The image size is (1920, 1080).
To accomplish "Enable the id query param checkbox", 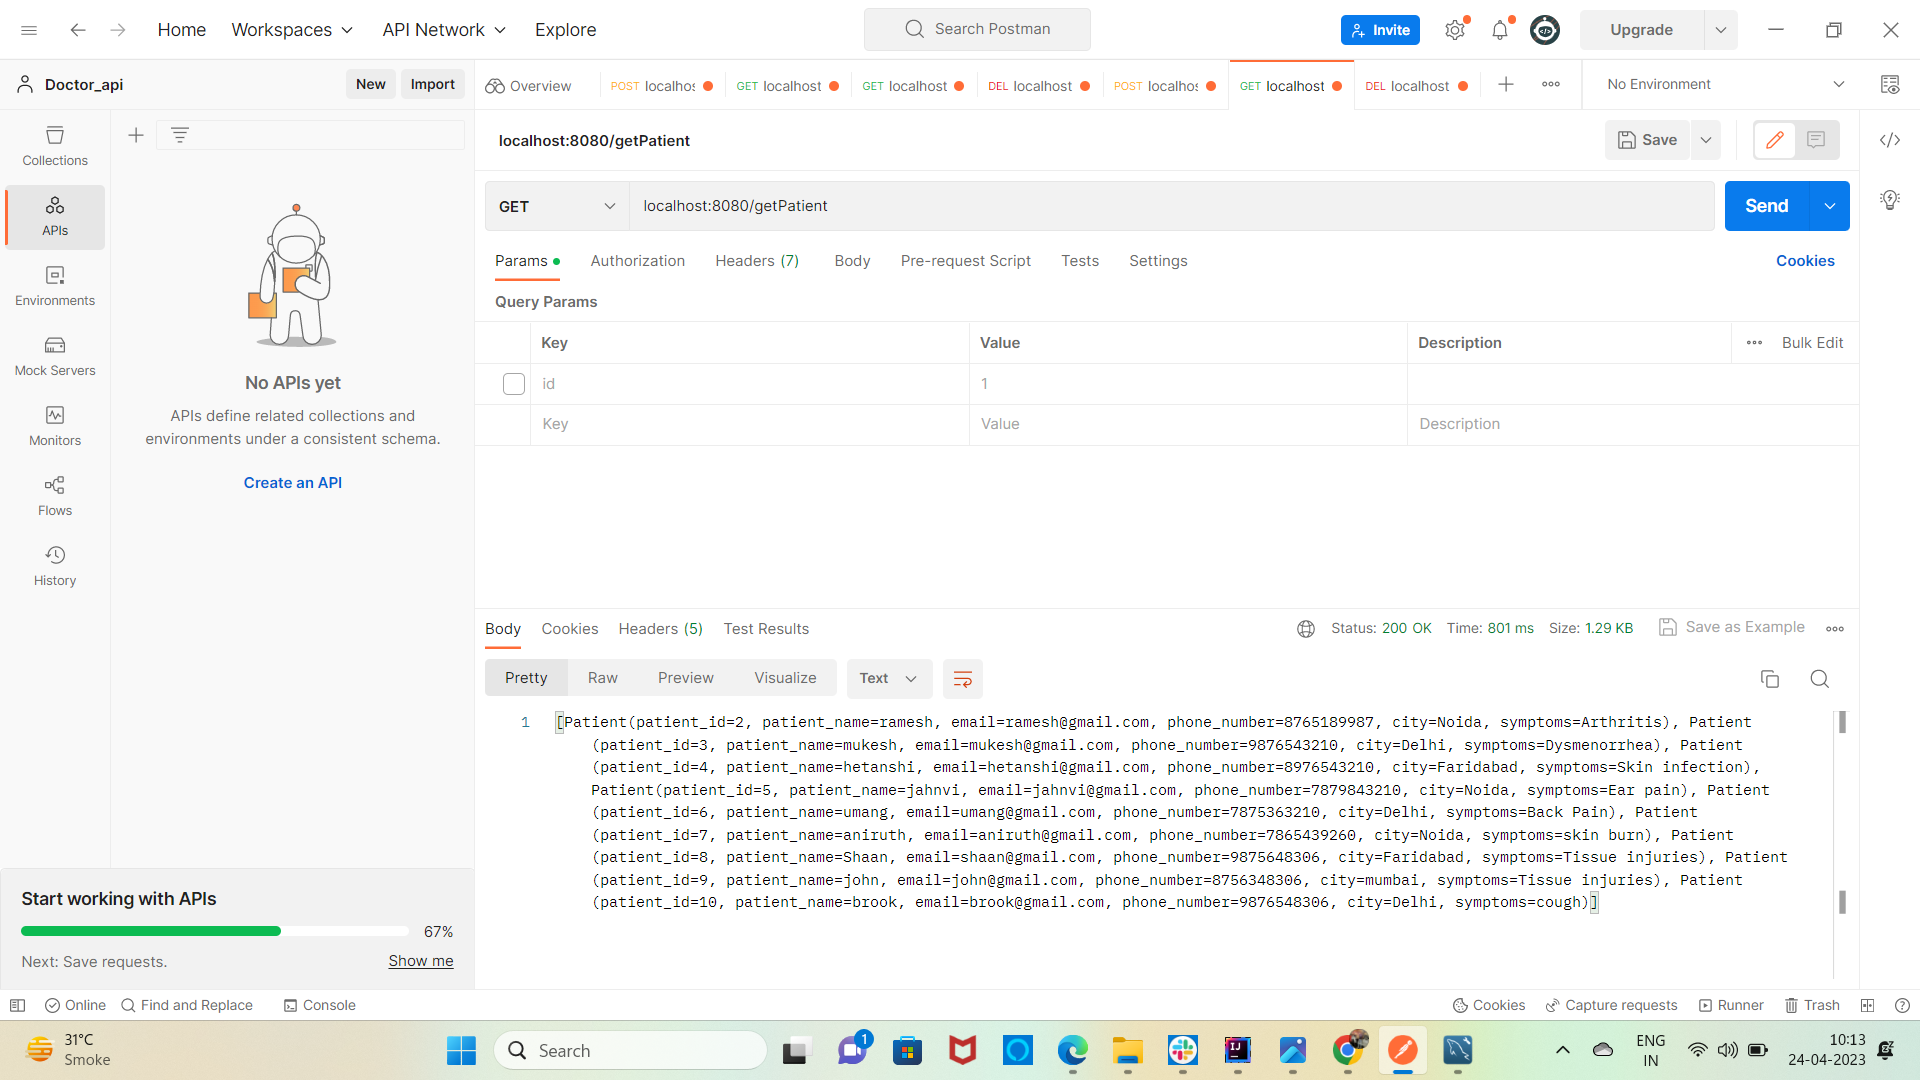I will tap(514, 384).
